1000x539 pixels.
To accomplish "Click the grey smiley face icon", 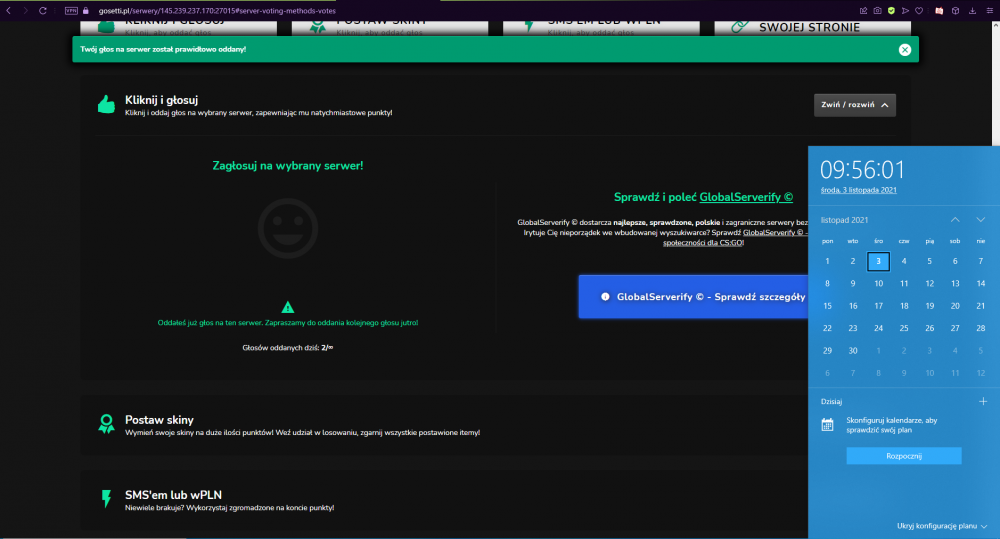I will pos(288,228).
